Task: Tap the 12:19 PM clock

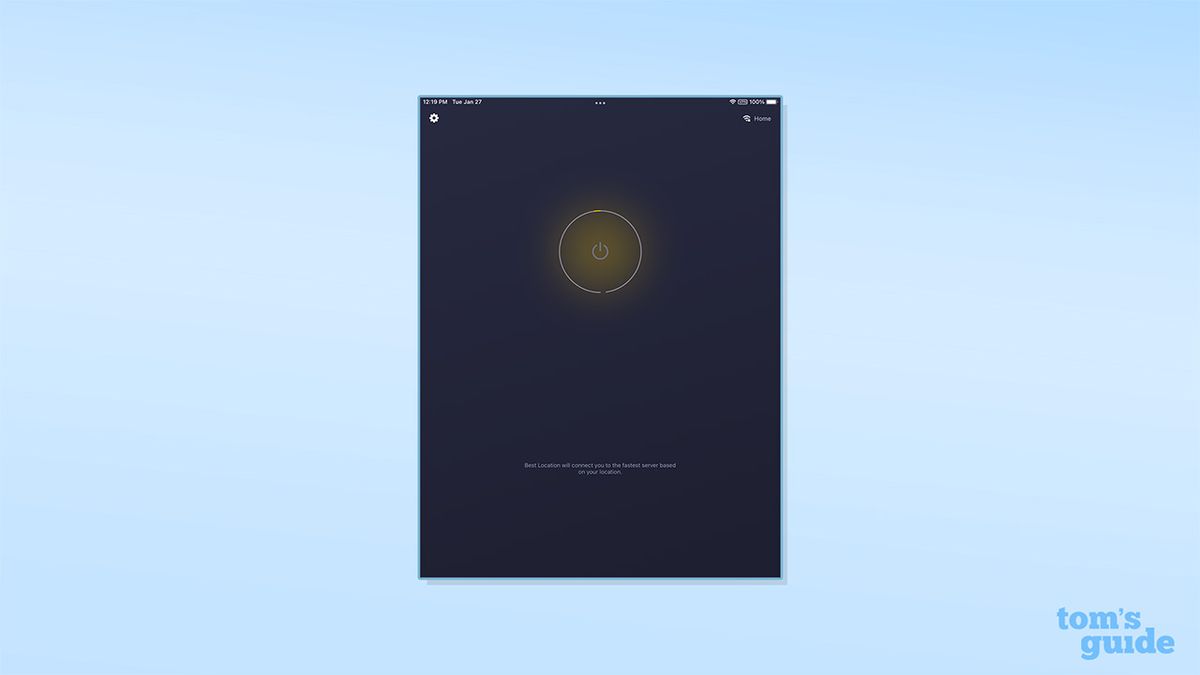Action: pos(435,102)
